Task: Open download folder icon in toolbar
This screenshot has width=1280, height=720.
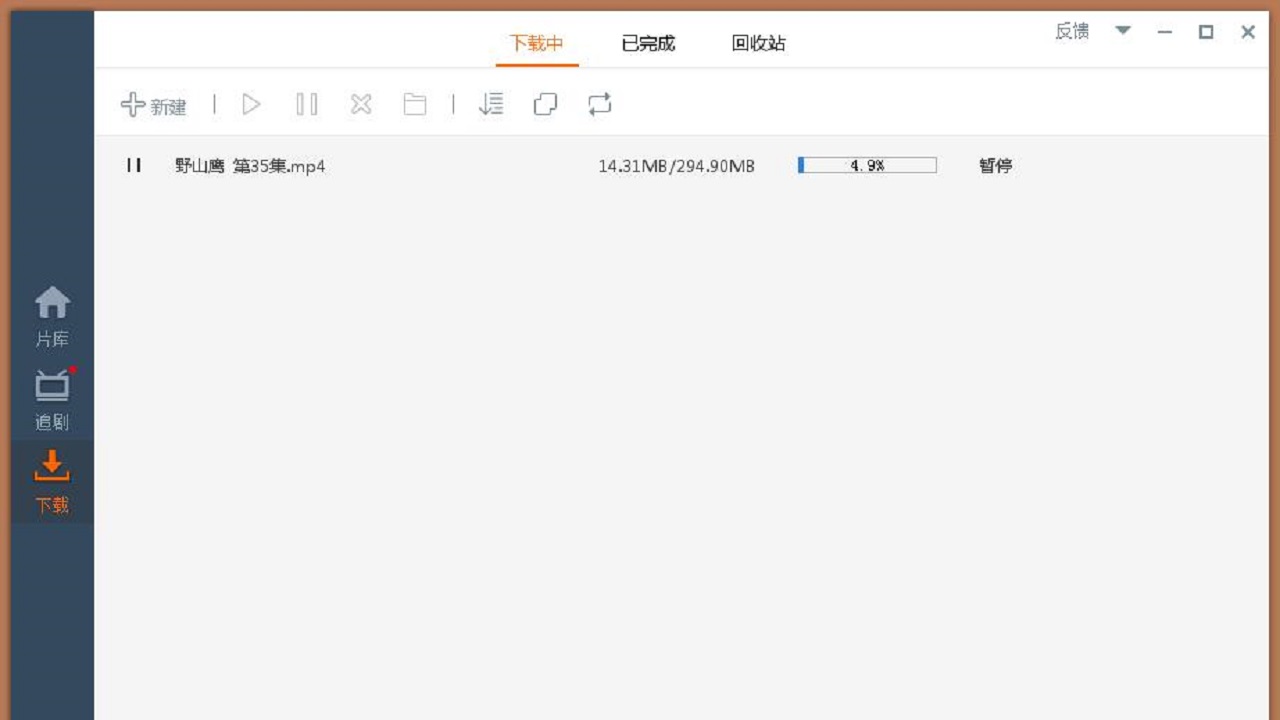Action: (x=415, y=104)
